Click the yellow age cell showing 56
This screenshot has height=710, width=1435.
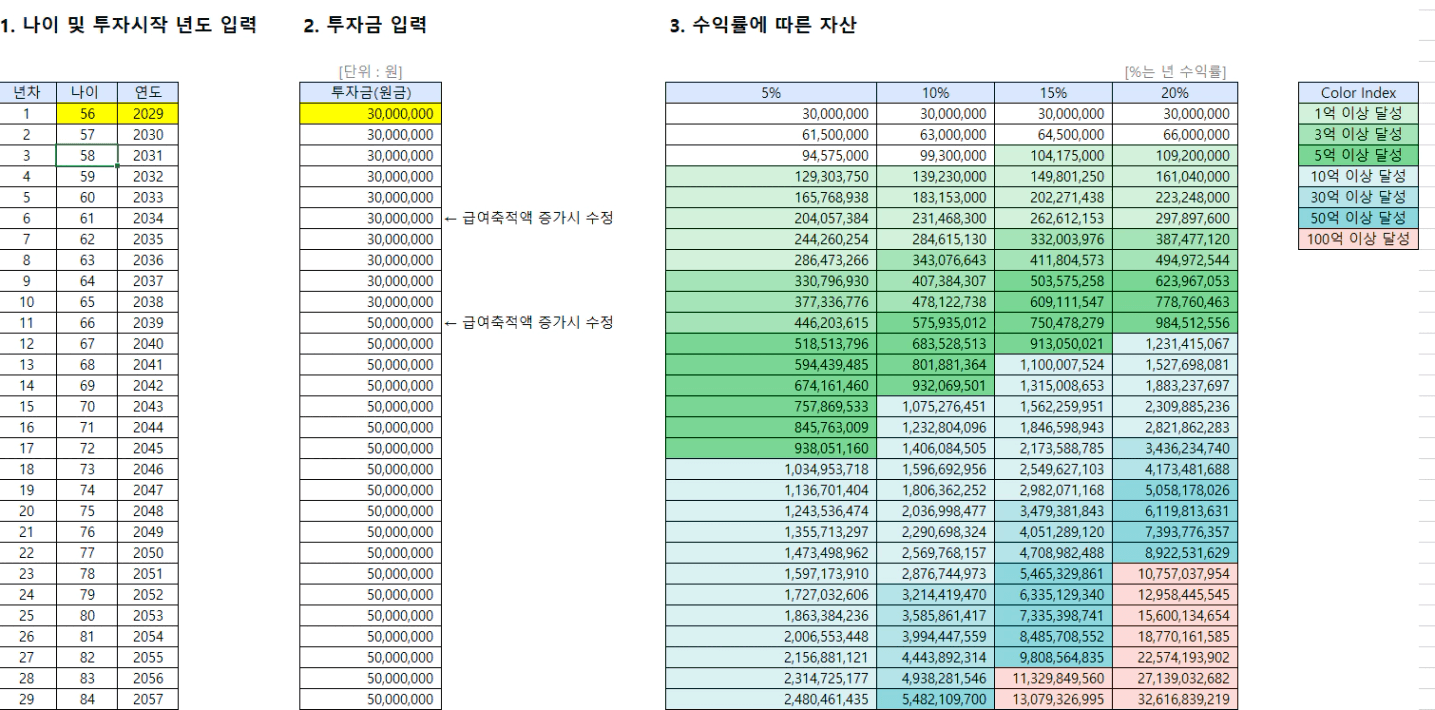tap(86, 114)
